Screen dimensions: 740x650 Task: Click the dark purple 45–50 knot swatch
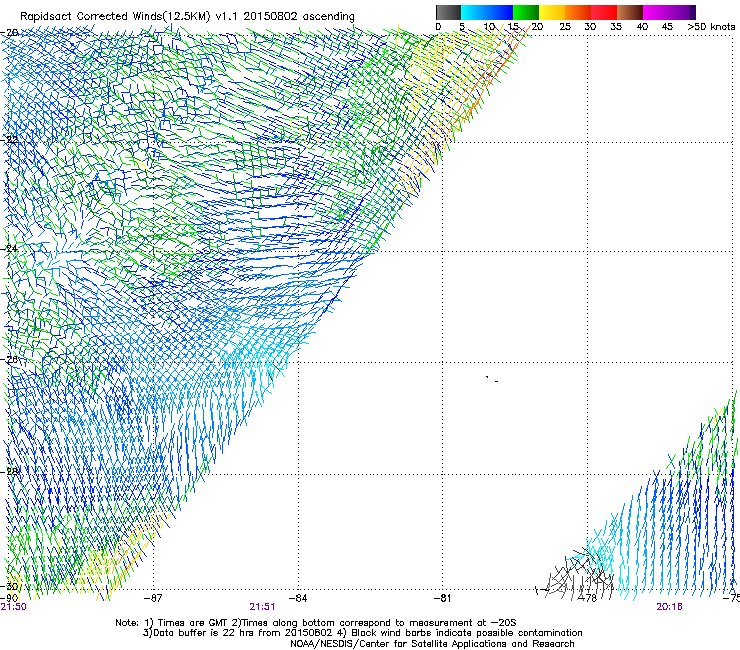tap(682, 12)
